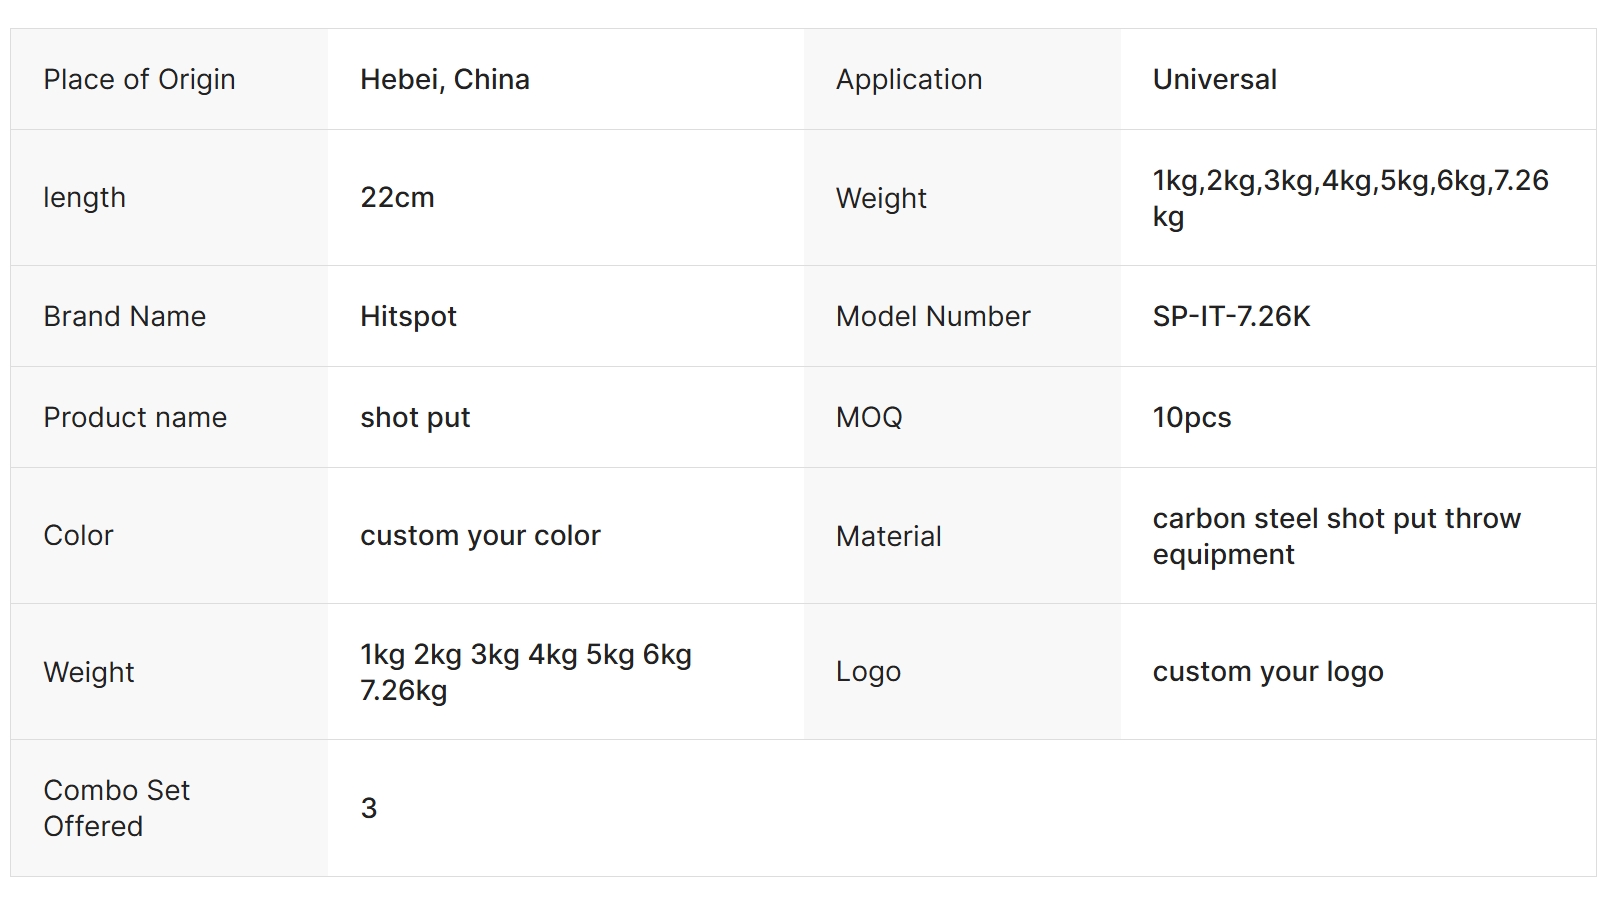The image size is (1599, 907).
Task: Click the 'carbon steel shot put throw equipment' text
Action: coord(1335,536)
